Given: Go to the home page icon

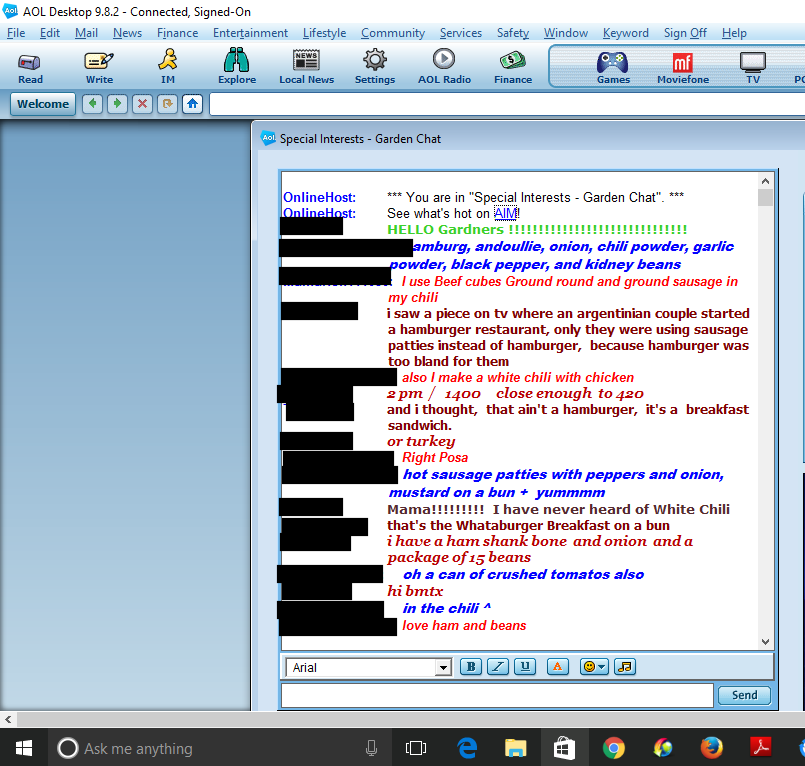Looking at the screenshot, I should point(193,104).
